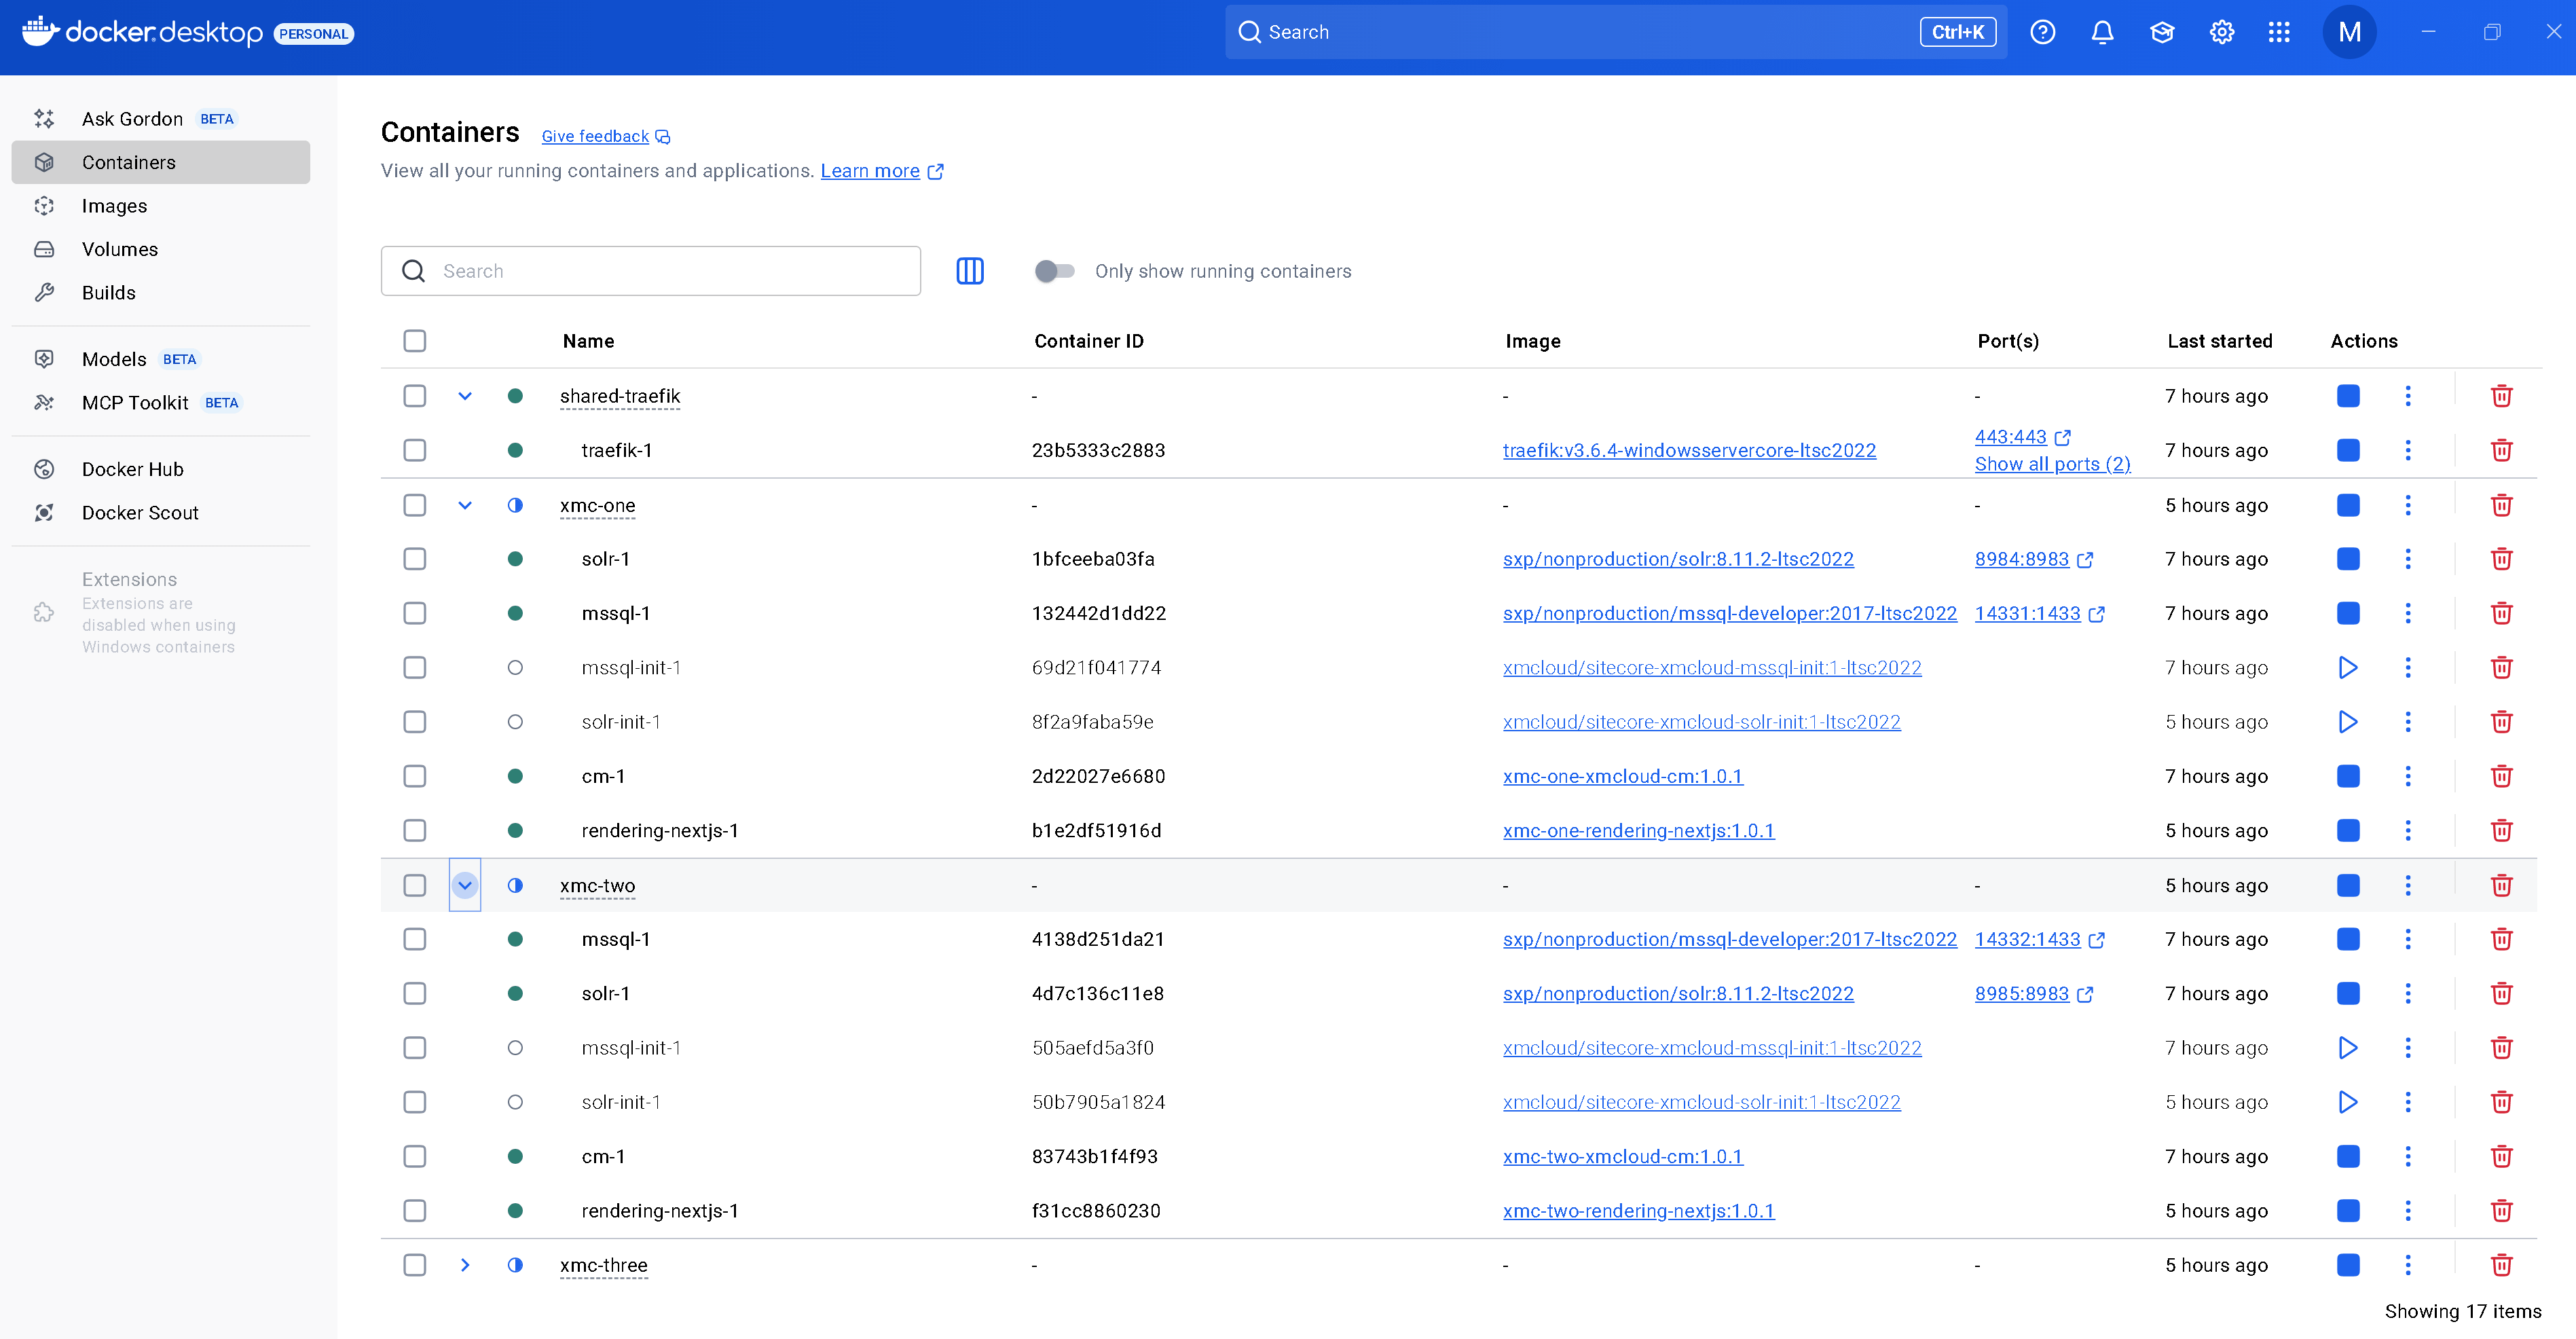Collapse the shared-traefik group

[x=465, y=396]
